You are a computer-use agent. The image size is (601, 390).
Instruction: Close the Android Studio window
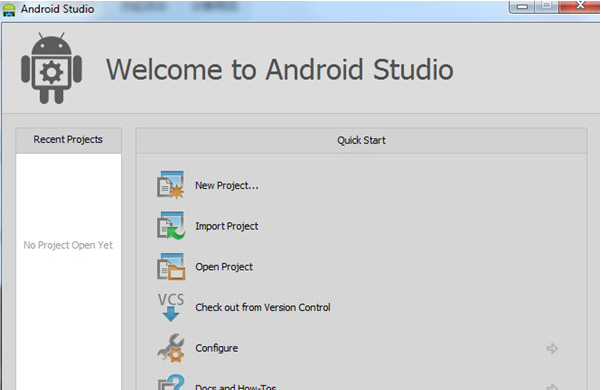coord(580,6)
